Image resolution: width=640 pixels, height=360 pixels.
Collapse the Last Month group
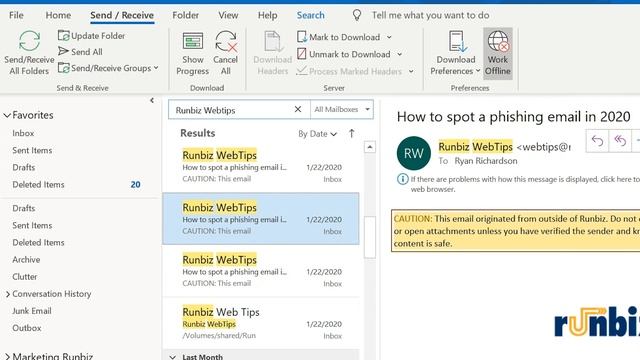(173, 358)
